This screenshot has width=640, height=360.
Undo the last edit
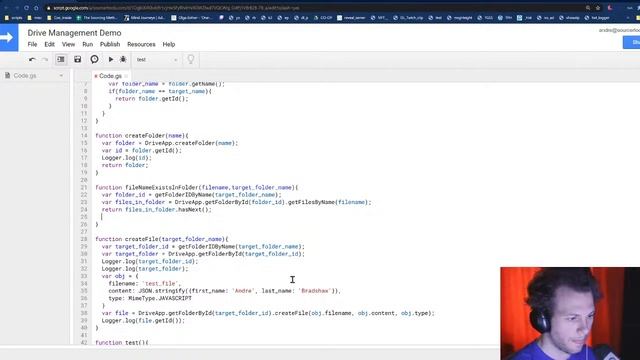pos(32,60)
